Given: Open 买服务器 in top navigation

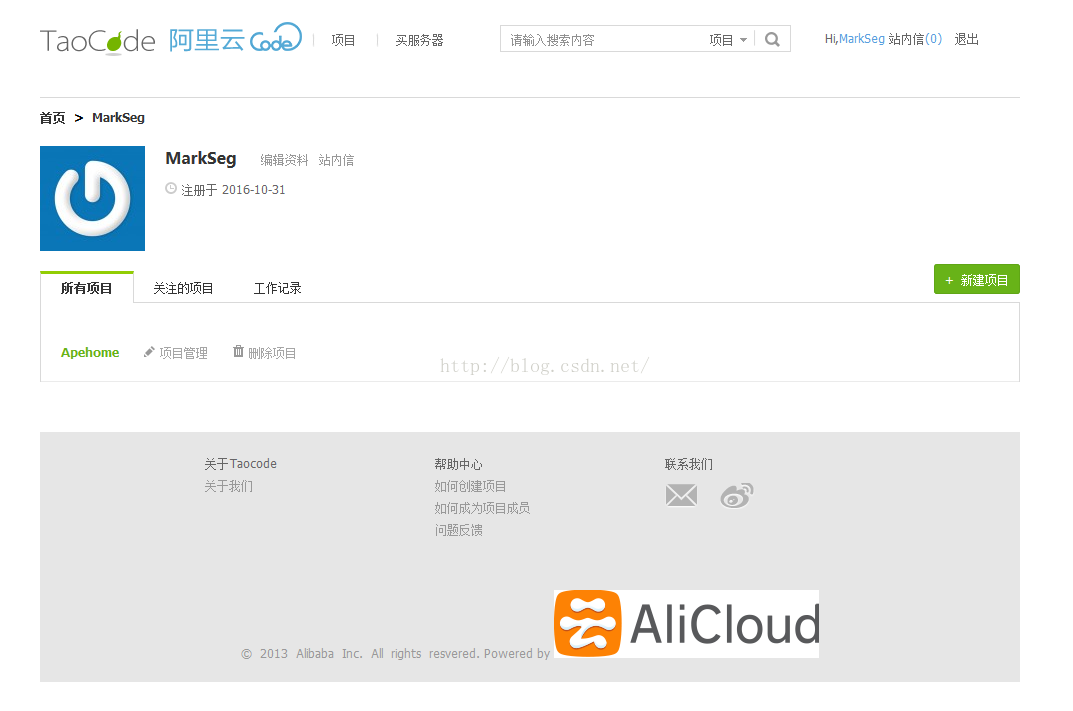Looking at the screenshot, I should [419, 40].
